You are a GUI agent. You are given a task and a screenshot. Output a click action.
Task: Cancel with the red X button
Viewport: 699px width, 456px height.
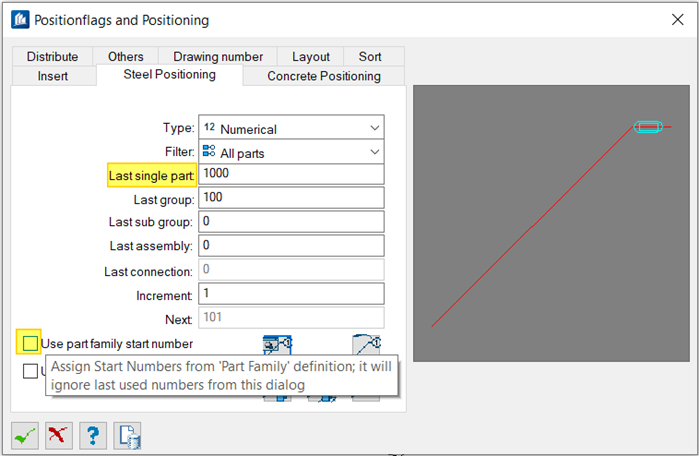point(58,435)
